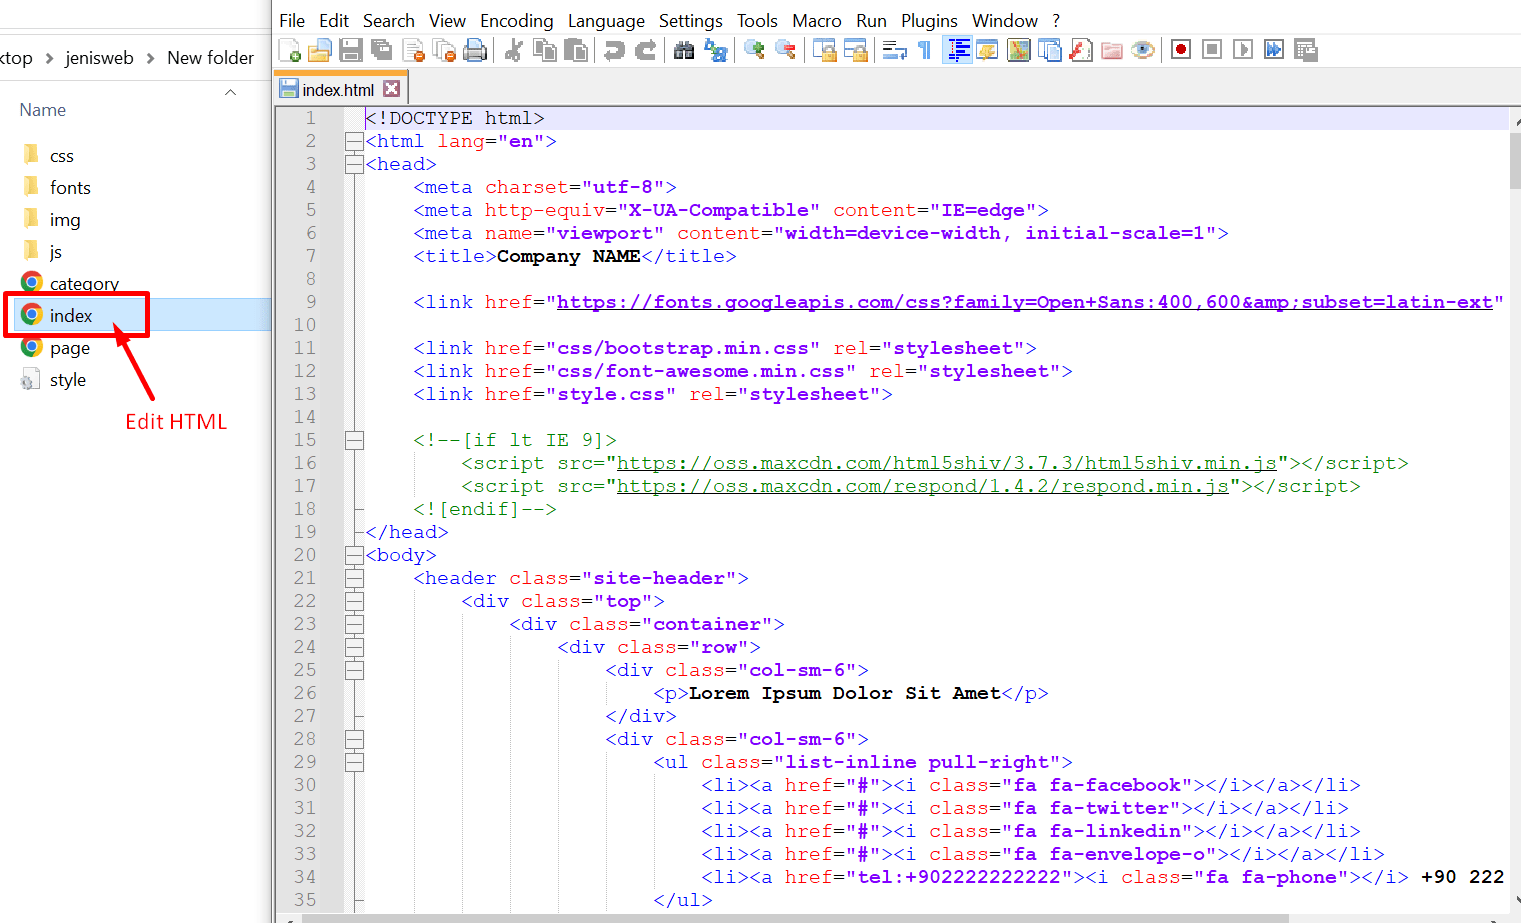Redo the last undone edit
The image size is (1521, 923).
646,50
